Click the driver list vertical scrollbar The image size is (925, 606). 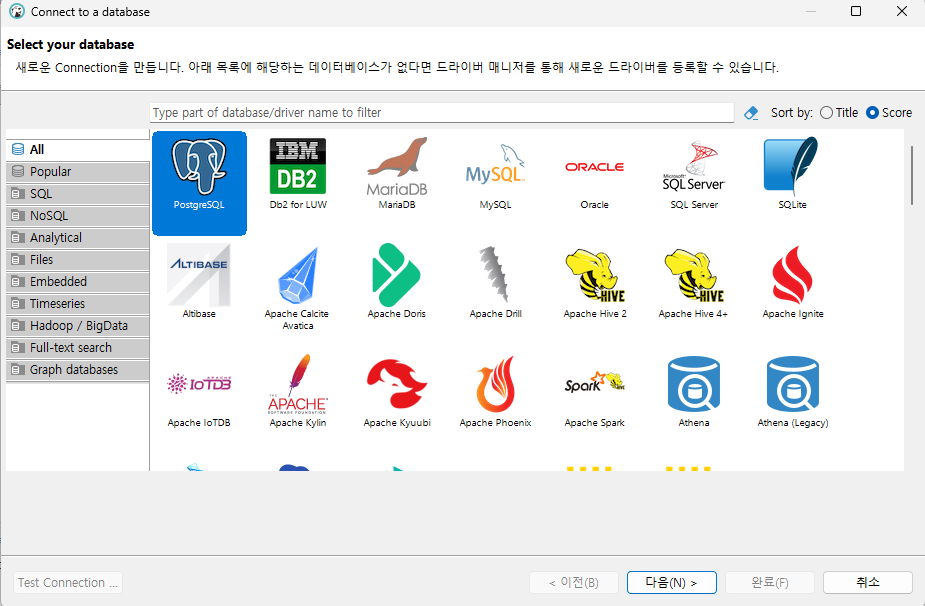coord(912,175)
